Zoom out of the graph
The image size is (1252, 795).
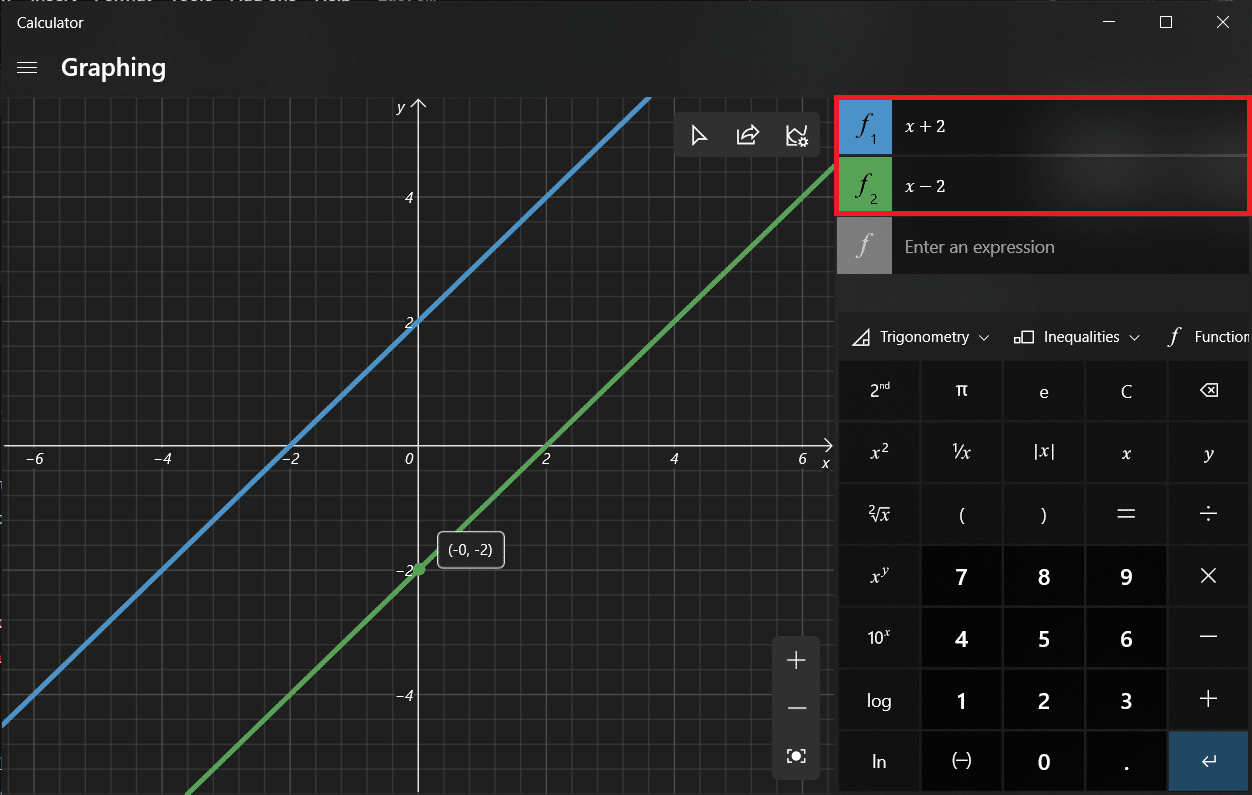[x=796, y=708]
